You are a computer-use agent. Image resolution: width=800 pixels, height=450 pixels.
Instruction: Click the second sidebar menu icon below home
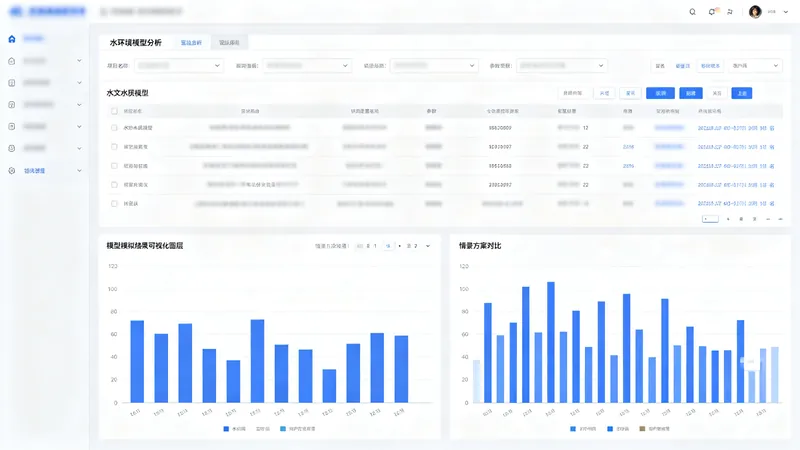(12, 61)
